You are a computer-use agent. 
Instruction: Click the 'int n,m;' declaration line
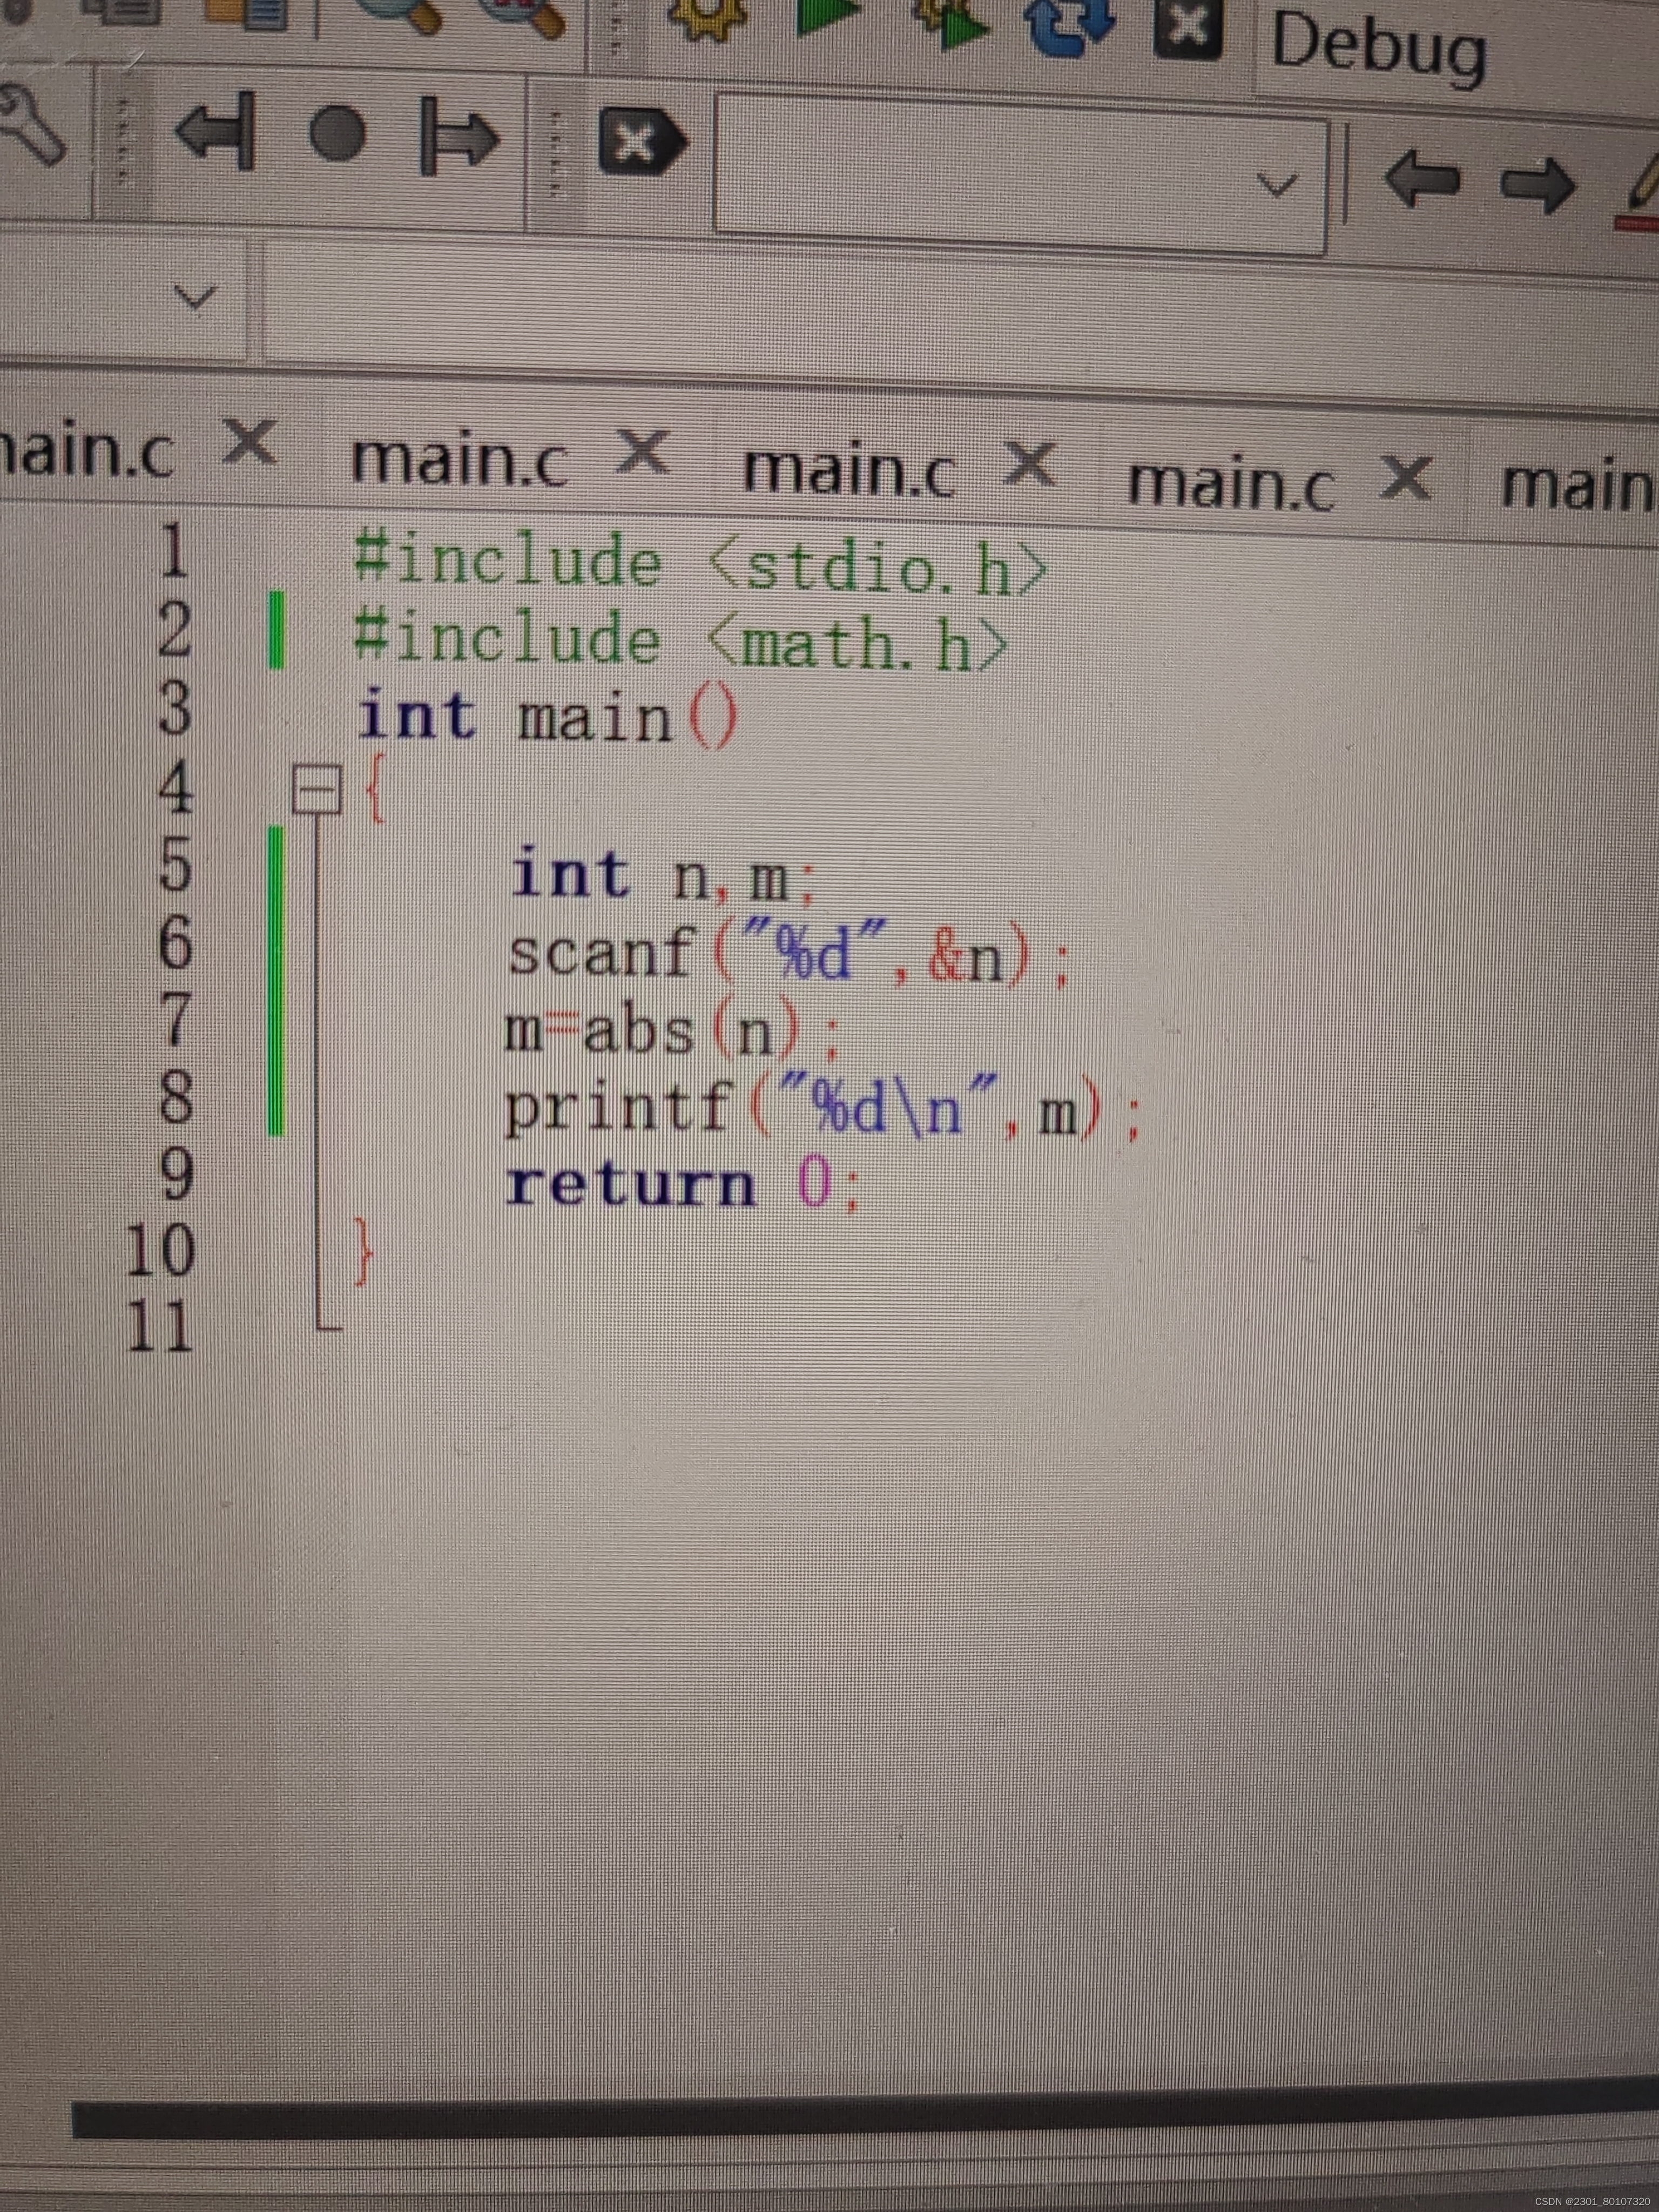[x=665, y=875]
